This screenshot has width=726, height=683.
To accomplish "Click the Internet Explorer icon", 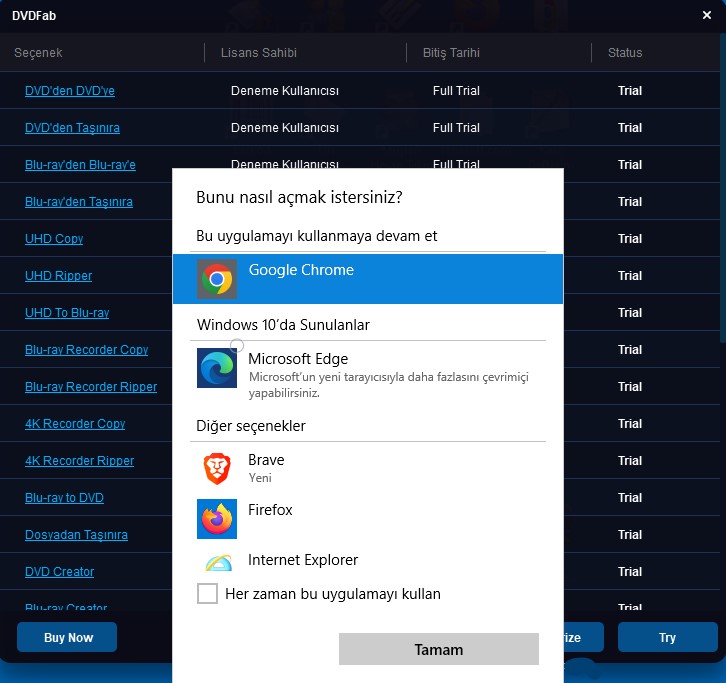I will tap(218, 563).
